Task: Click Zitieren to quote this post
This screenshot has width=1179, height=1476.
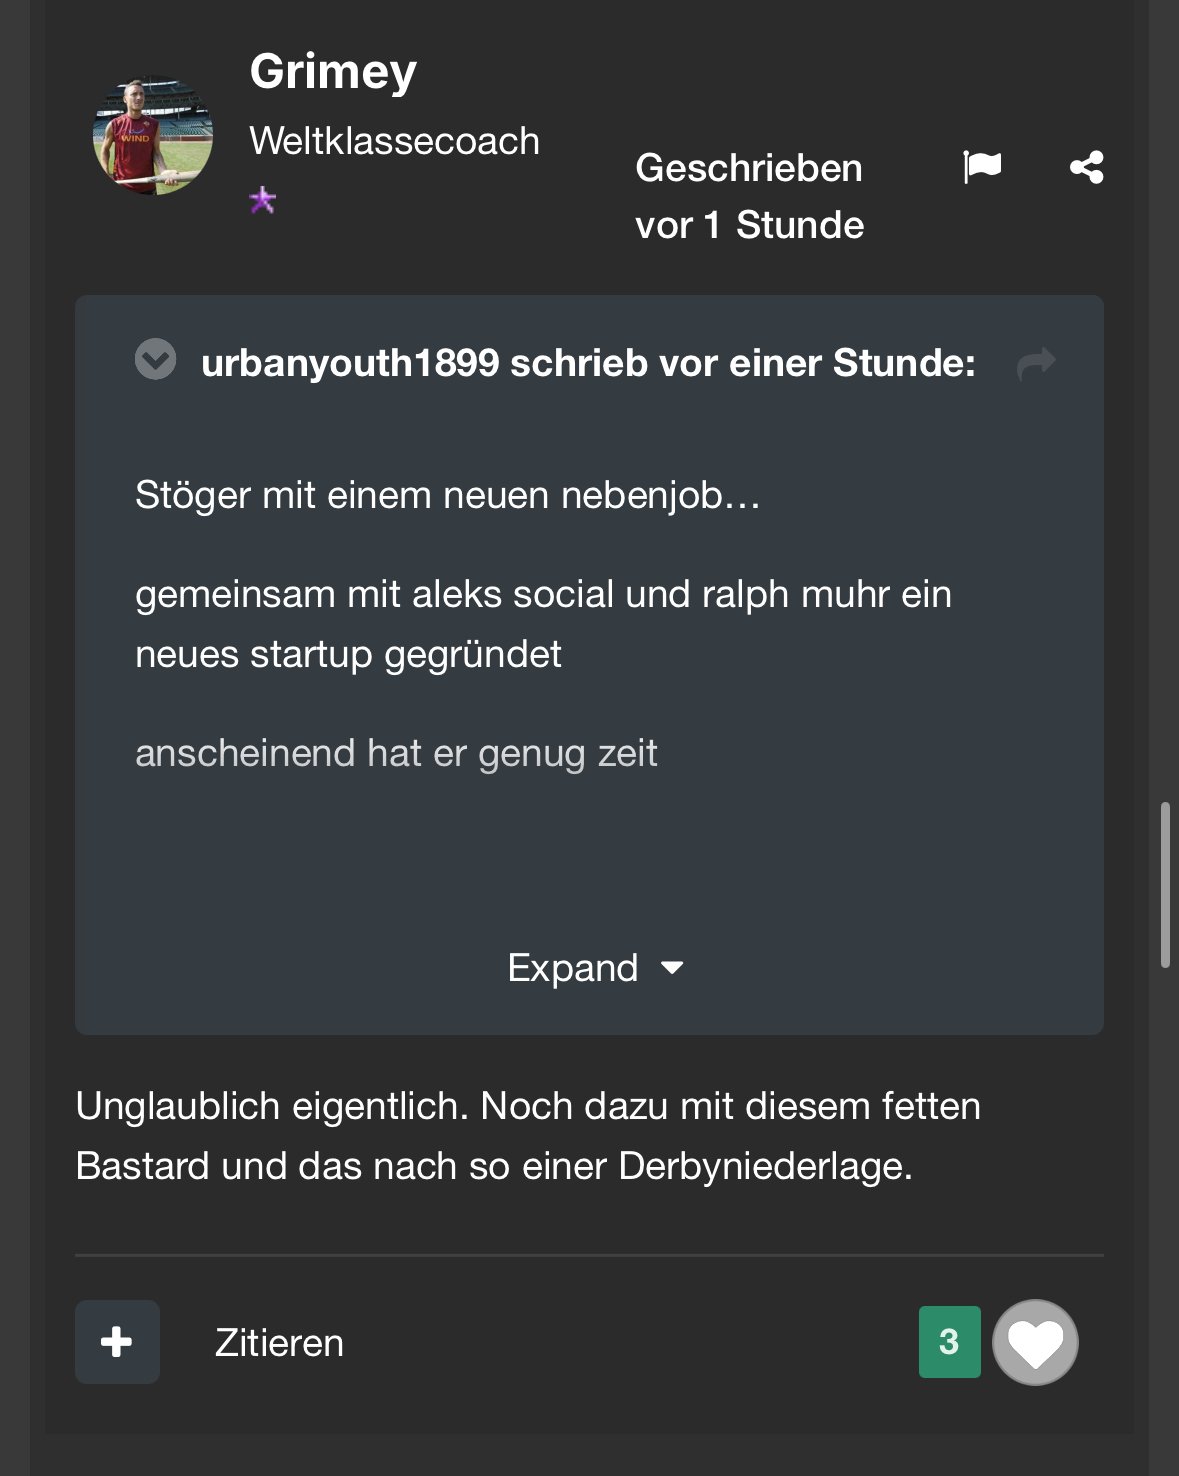Action: pos(279,1343)
